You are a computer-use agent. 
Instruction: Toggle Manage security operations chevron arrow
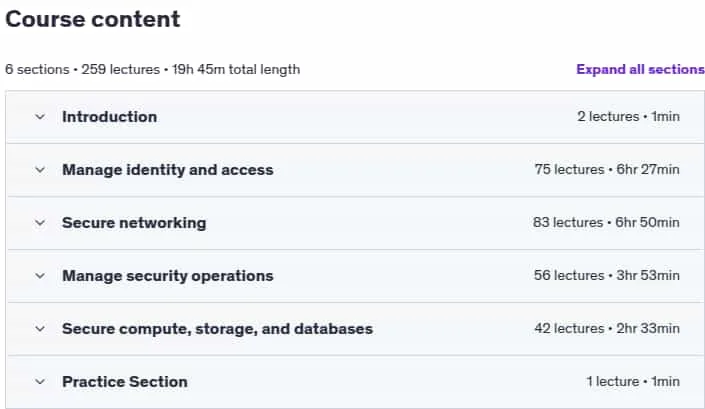(40, 276)
